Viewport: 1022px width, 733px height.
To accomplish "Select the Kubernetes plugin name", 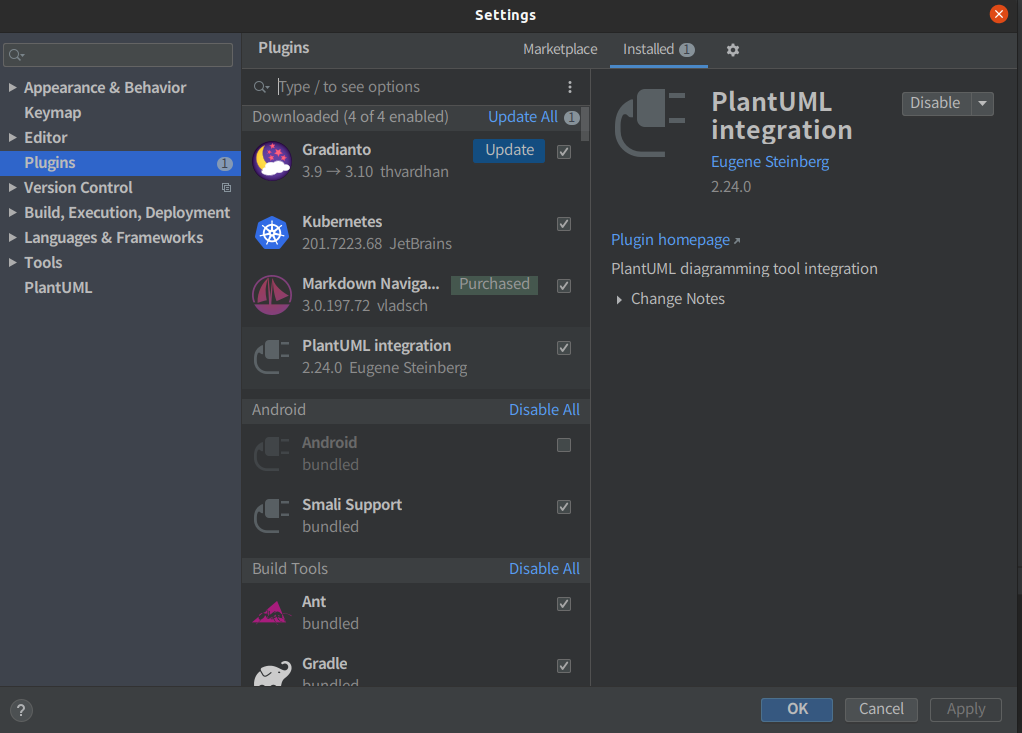I will (x=342, y=222).
